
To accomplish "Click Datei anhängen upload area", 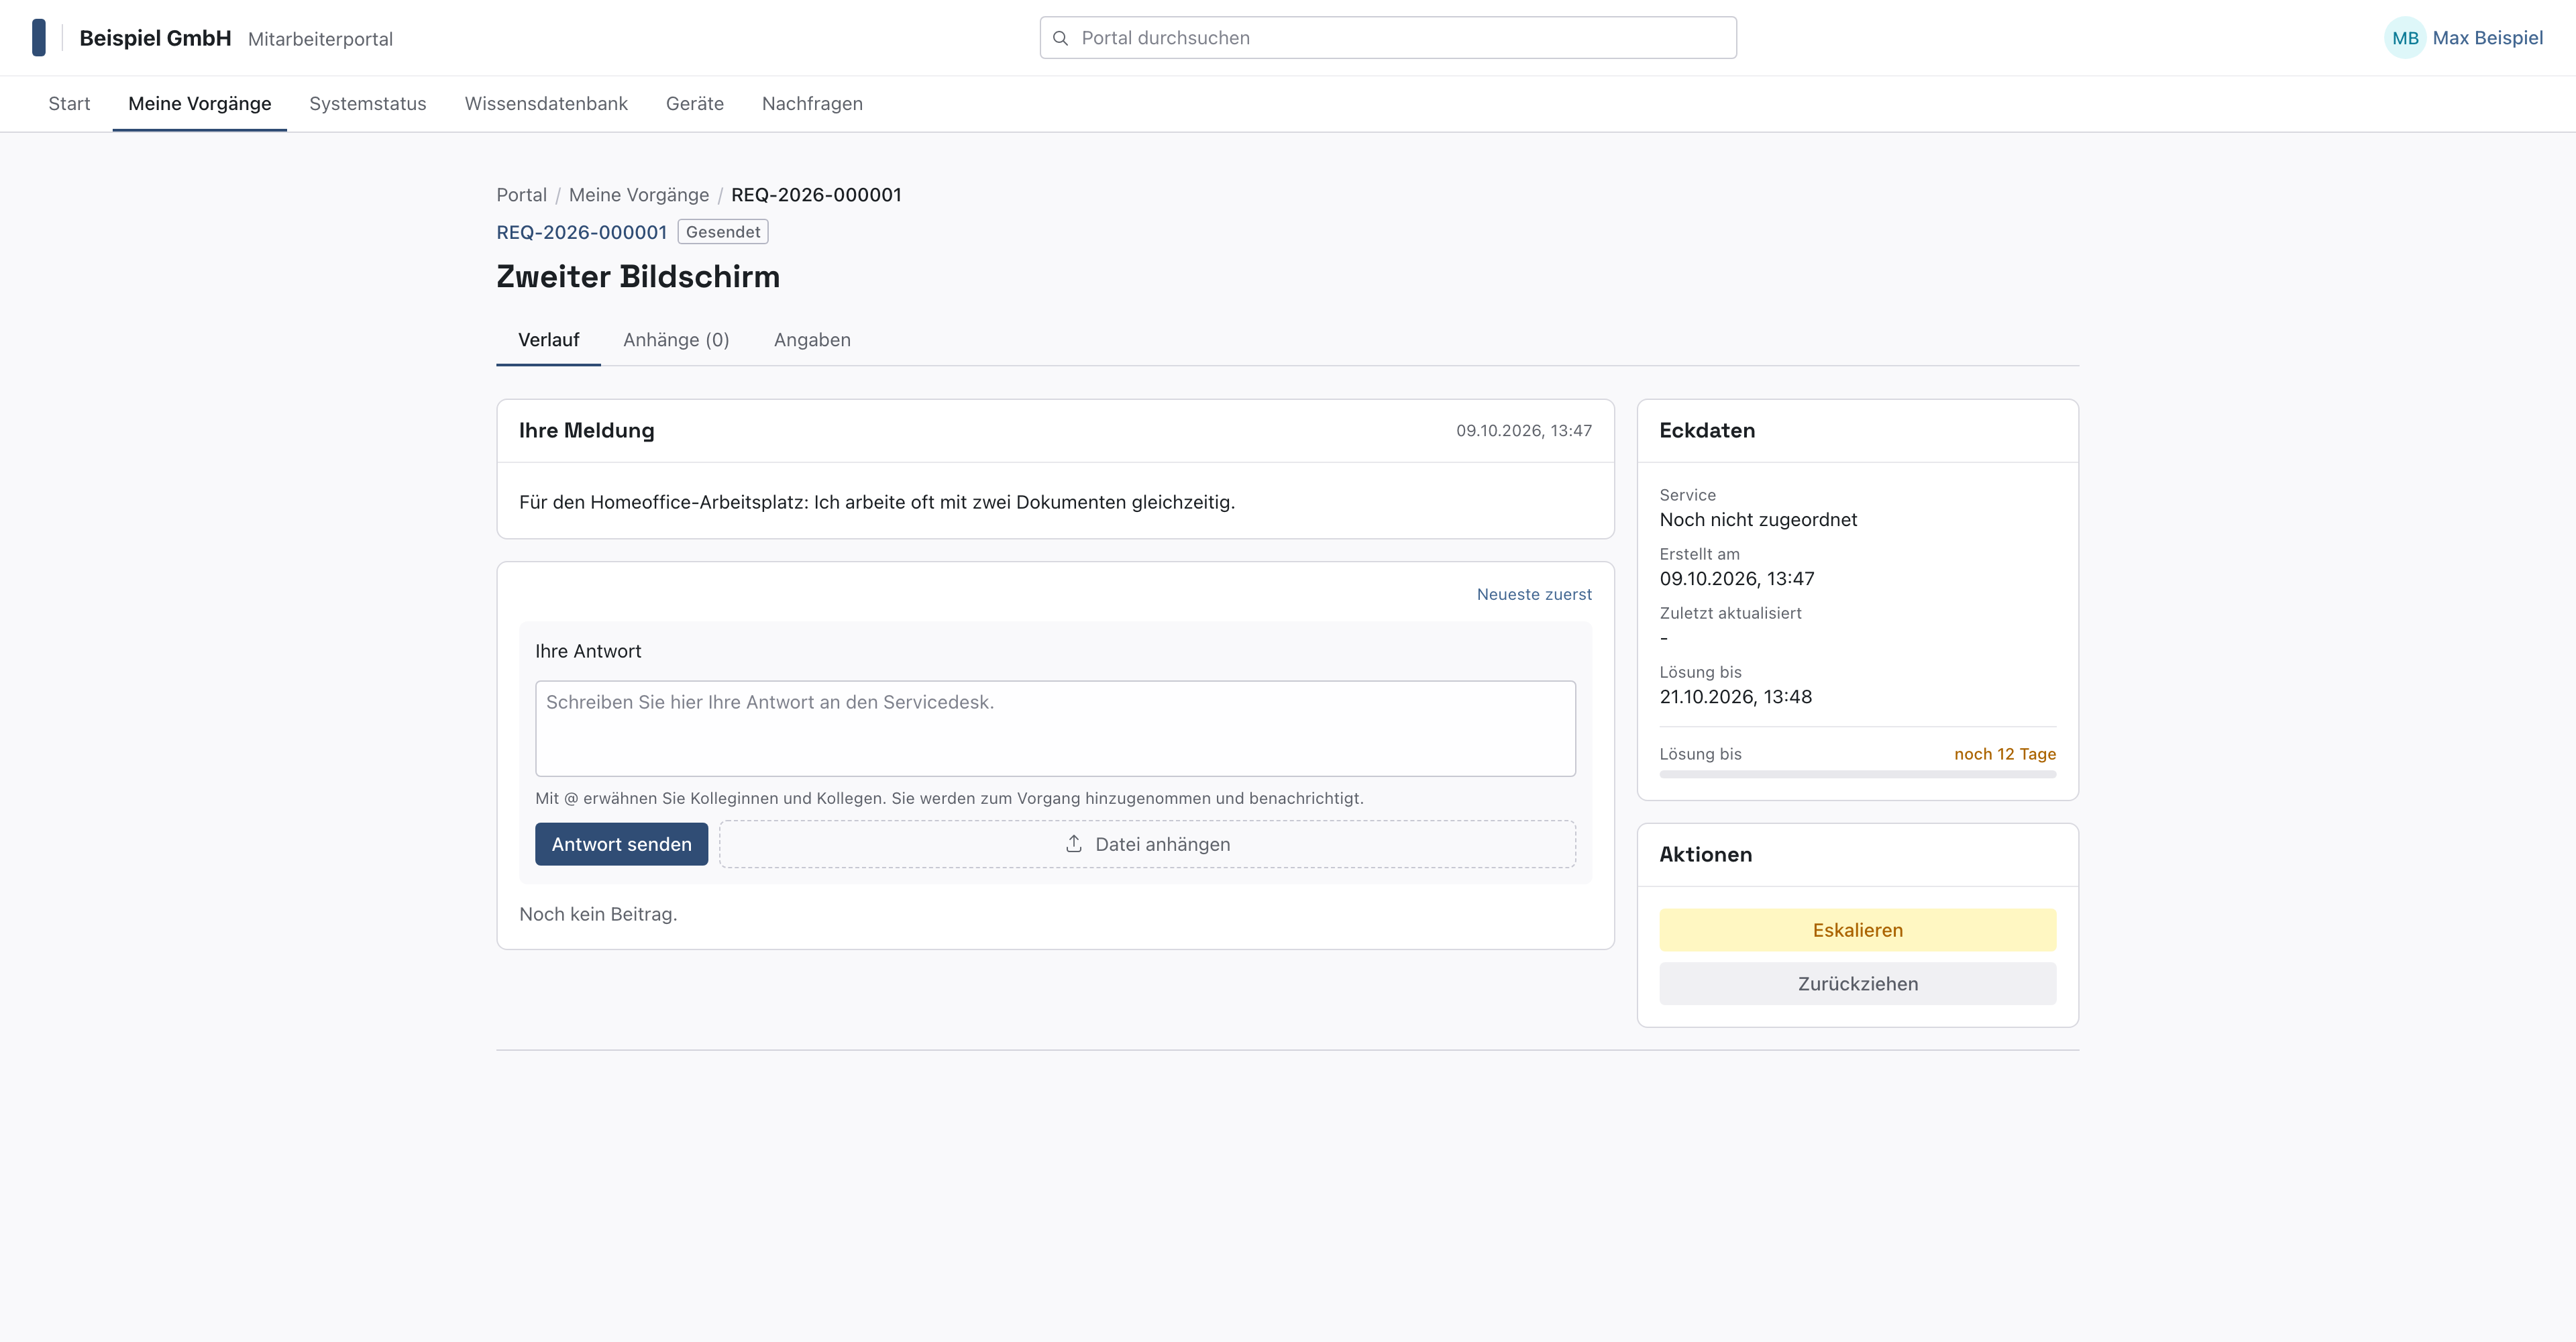I will pyautogui.click(x=1148, y=844).
